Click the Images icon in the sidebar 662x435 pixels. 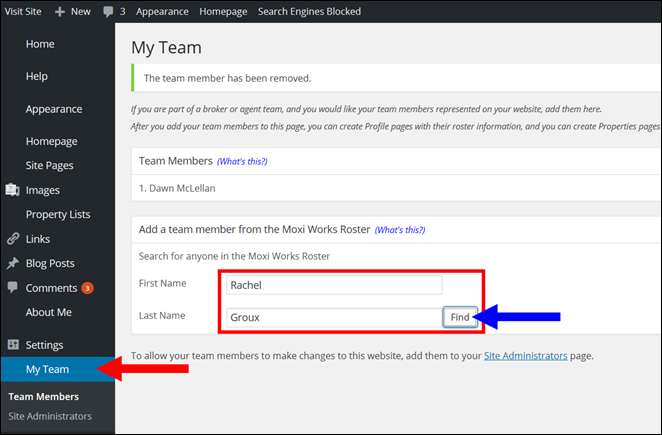(12, 190)
